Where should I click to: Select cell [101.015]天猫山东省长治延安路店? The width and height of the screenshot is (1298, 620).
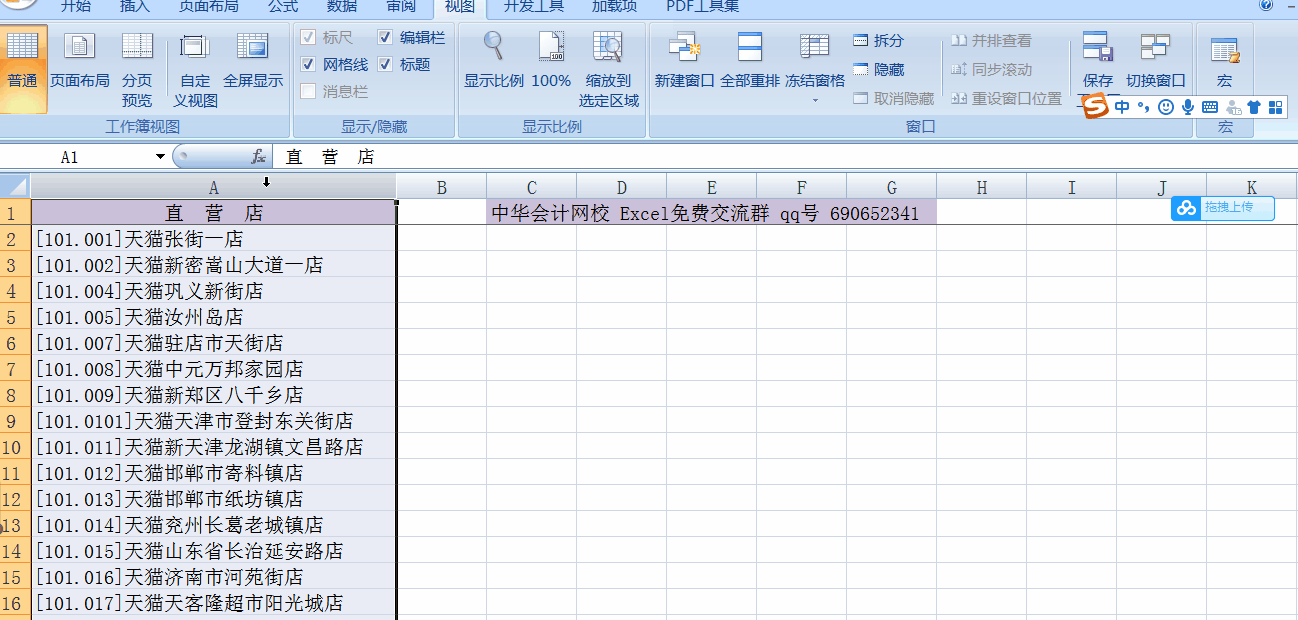pyautogui.click(x=213, y=551)
